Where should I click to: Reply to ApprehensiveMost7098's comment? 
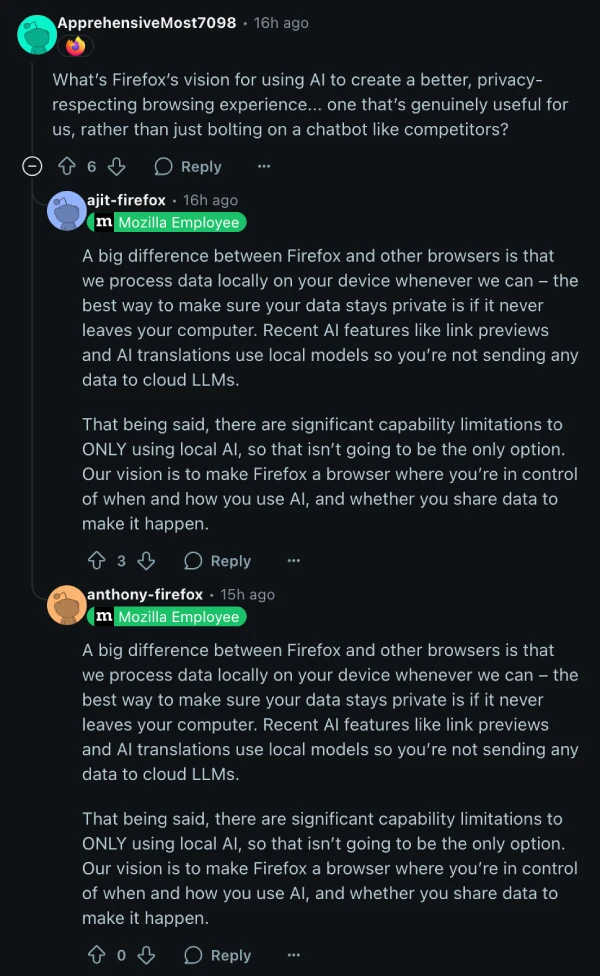(x=188, y=167)
